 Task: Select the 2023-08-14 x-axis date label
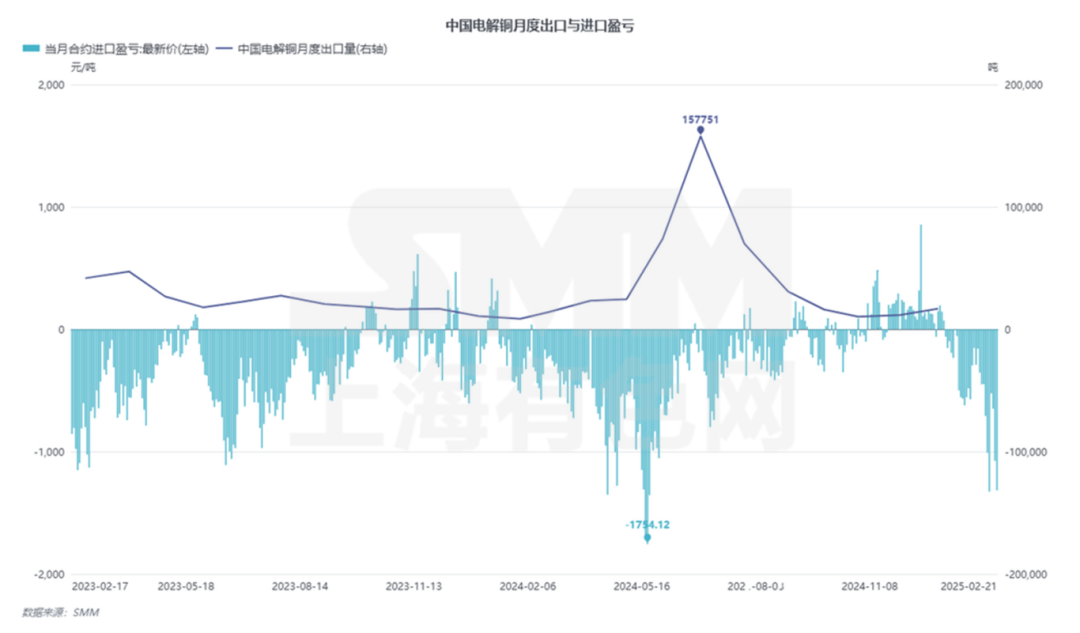(x=300, y=586)
